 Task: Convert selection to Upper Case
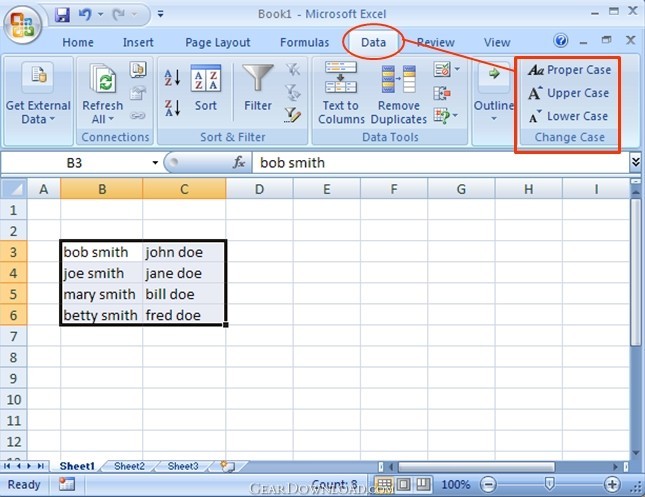tap(568, 93)
